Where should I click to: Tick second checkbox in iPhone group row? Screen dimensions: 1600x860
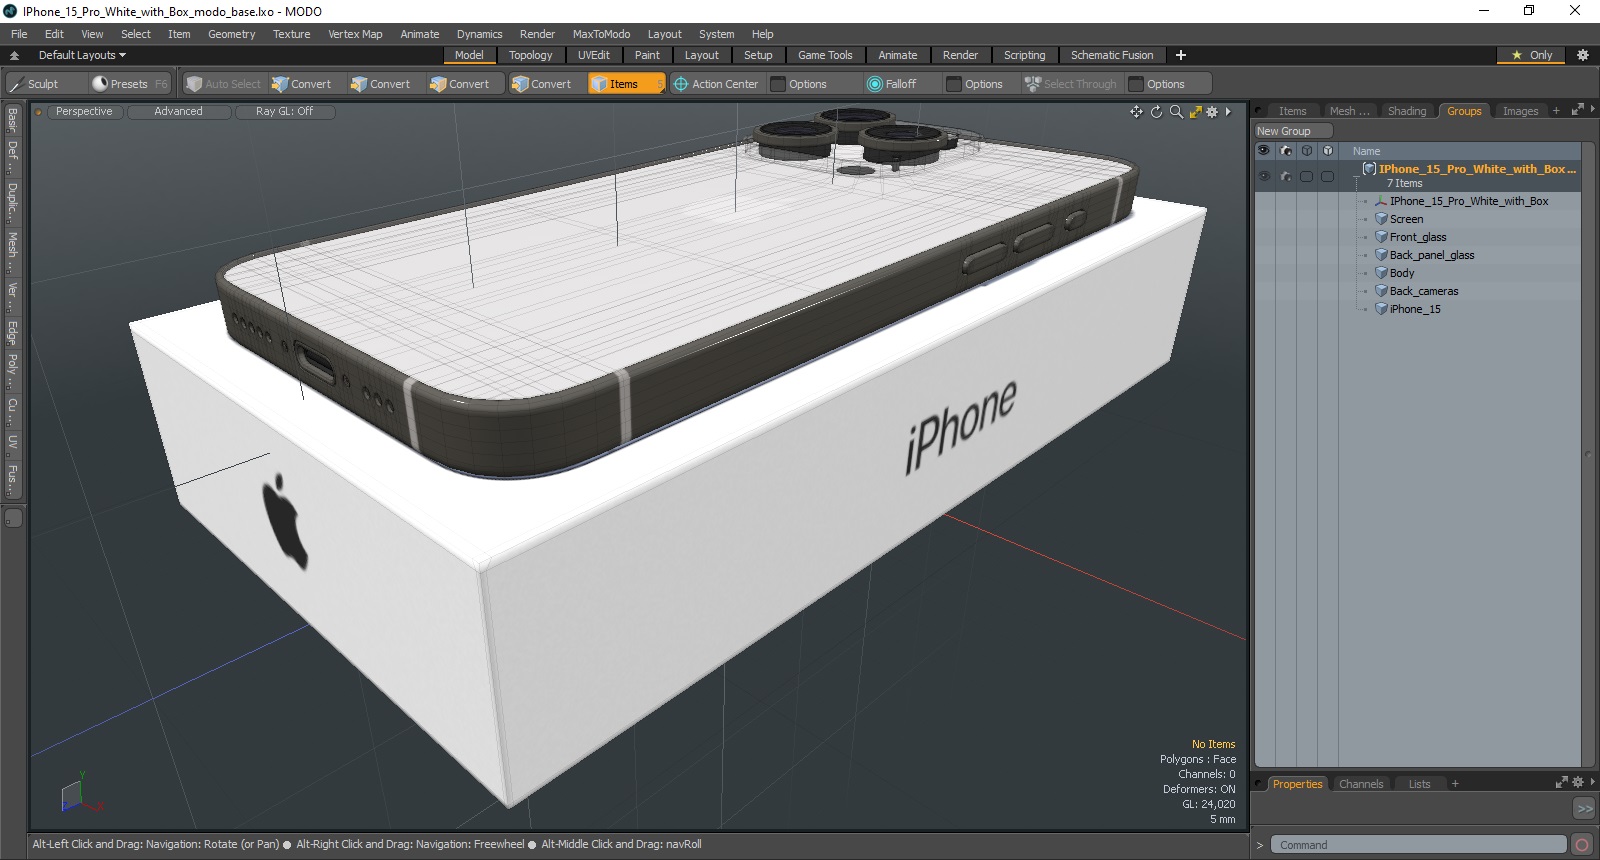point(1328,176)
